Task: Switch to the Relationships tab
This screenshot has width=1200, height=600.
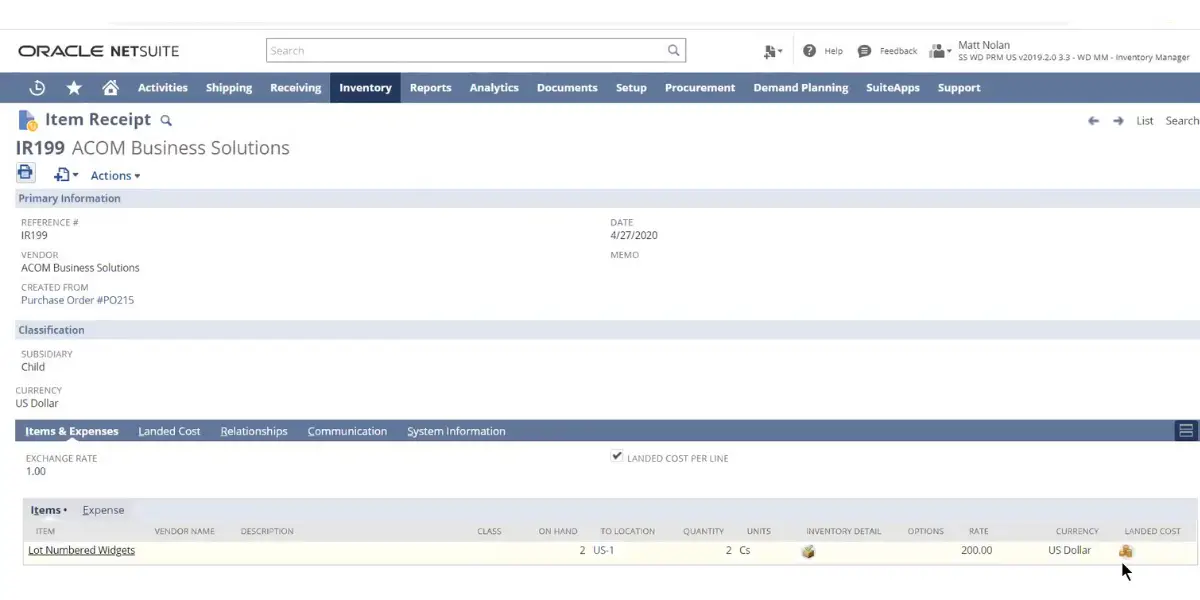Action: [254, 431]
